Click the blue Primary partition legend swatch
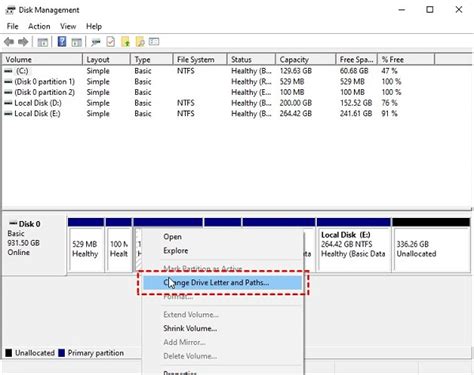This screenshot has height=375, width=474. pyautogui.click(x=61, y=353)
